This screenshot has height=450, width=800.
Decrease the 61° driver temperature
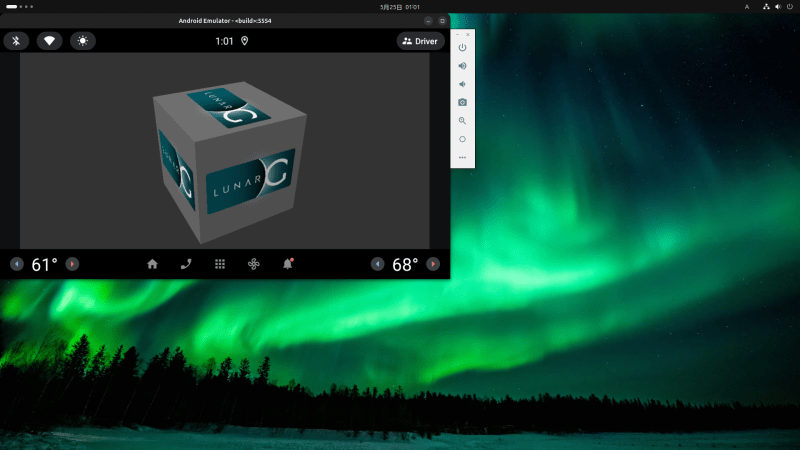(x=17, y=264)
